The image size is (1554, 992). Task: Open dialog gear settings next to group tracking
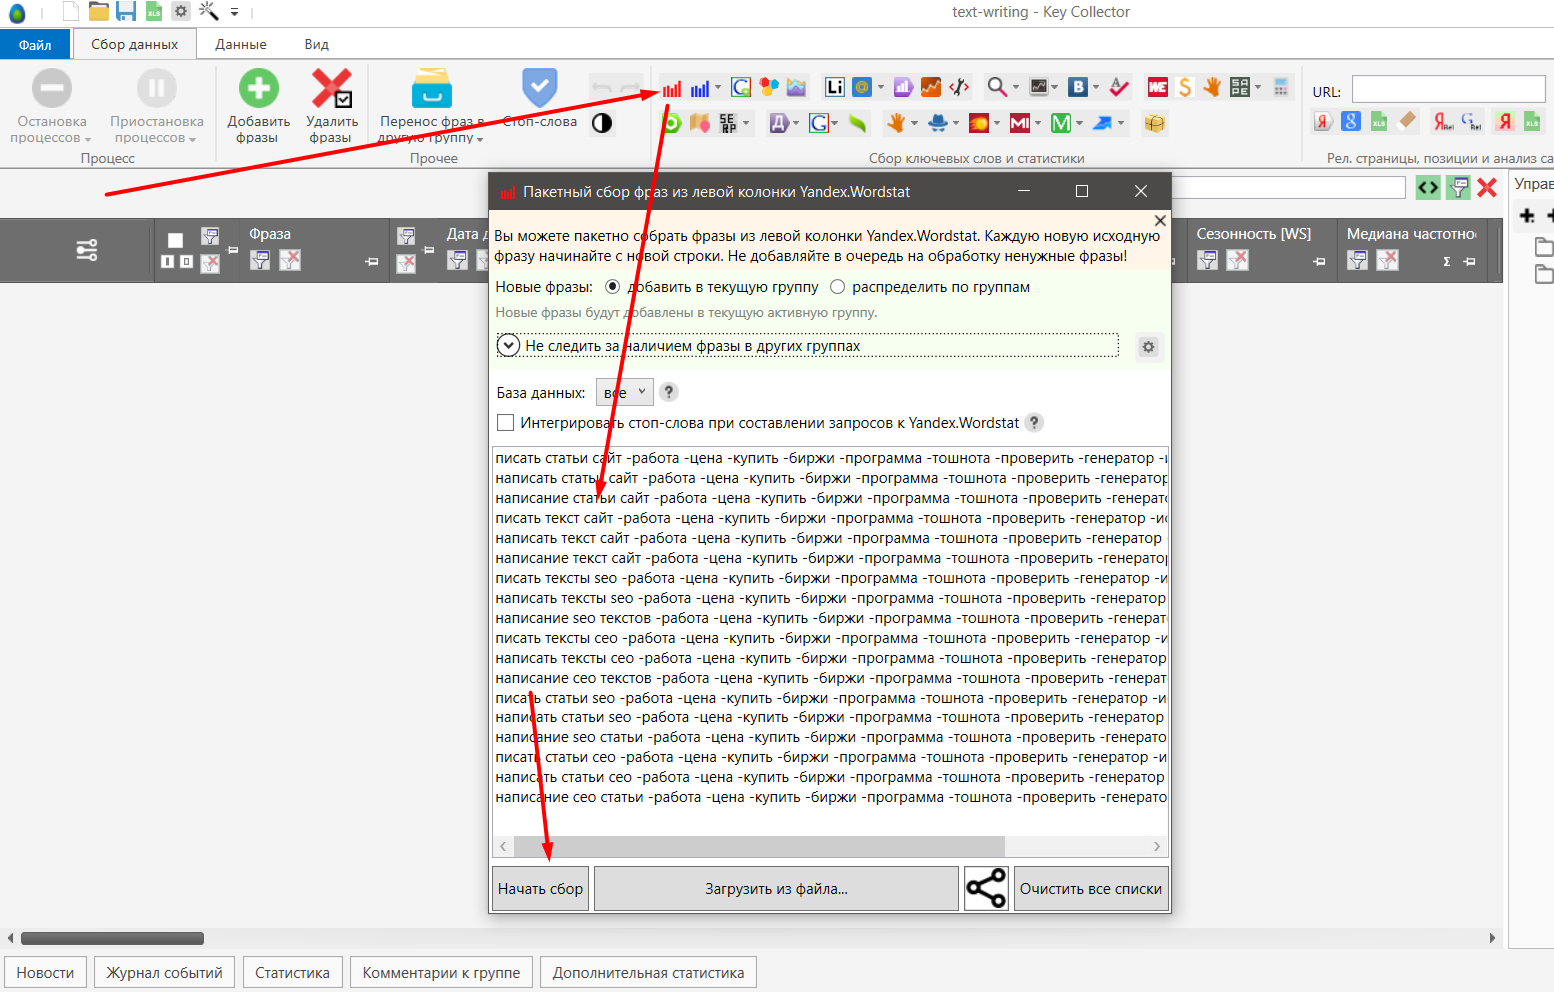pyautogui.click(x=1148, y=347)
